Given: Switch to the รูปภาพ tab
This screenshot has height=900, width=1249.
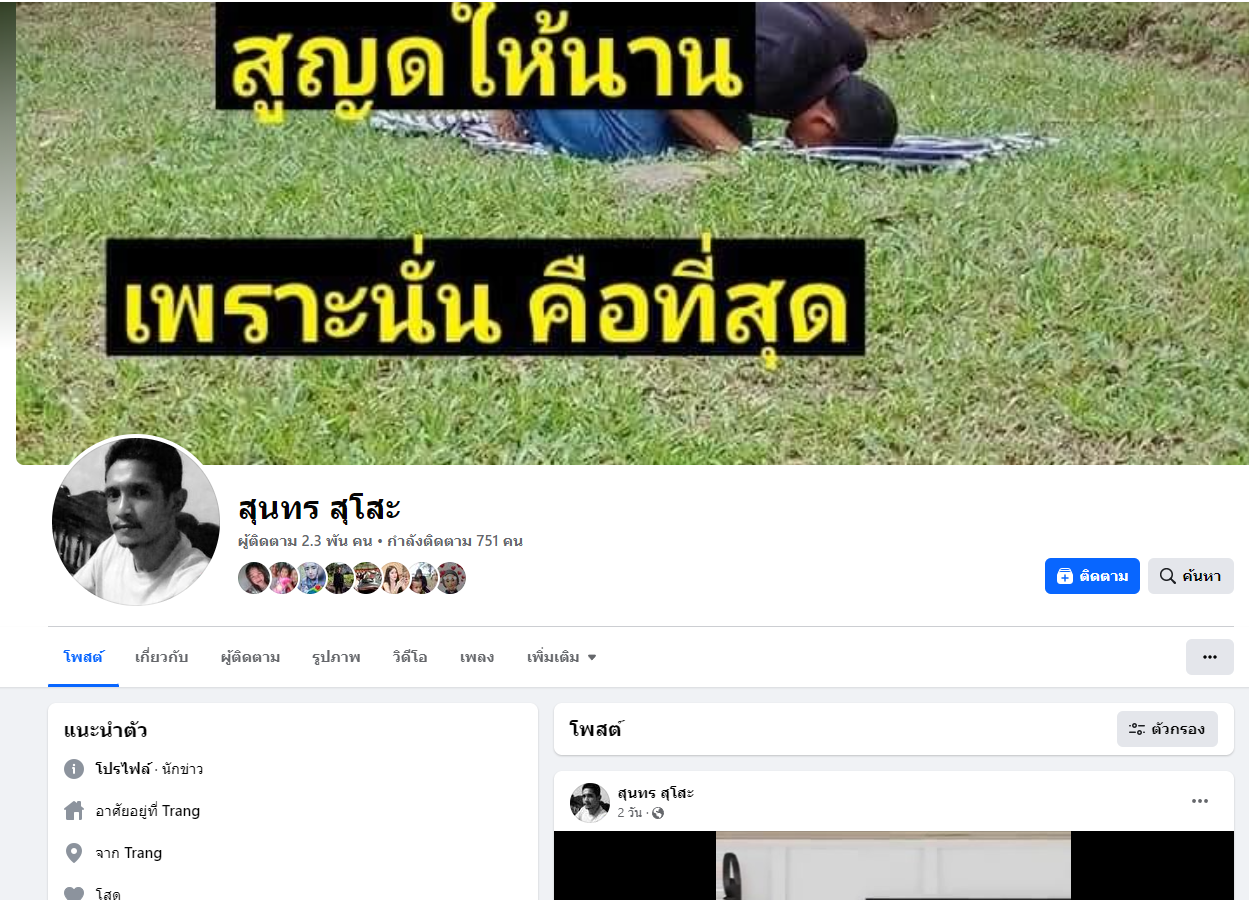Looking at the screenshot, I should click(x=336, y=657).
